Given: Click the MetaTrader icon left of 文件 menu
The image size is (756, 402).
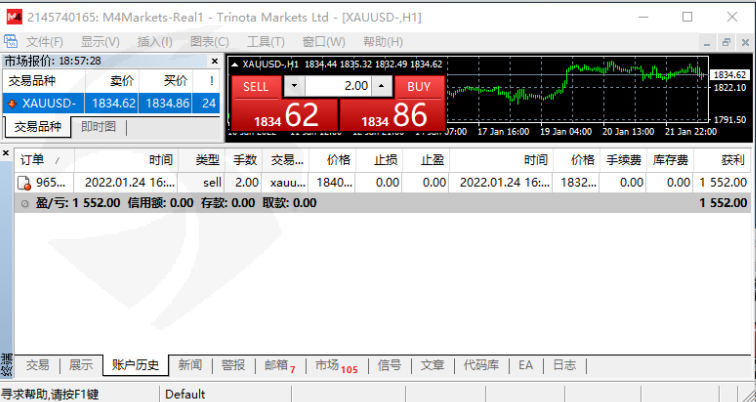Looking at the screenshot, I should [11, 42].
